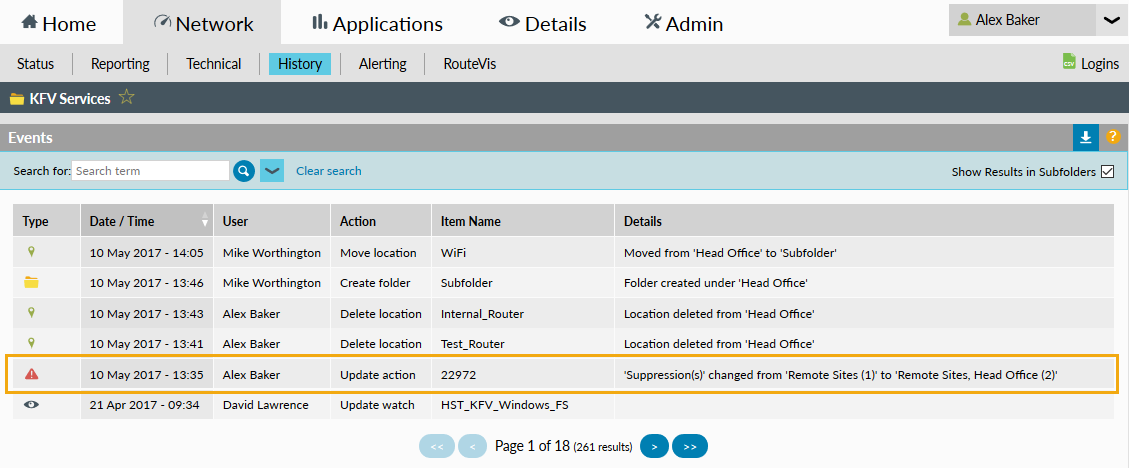Run search with the magnifier icon
This screenshot has width=1129, height=468.
(x=244, y=171)
